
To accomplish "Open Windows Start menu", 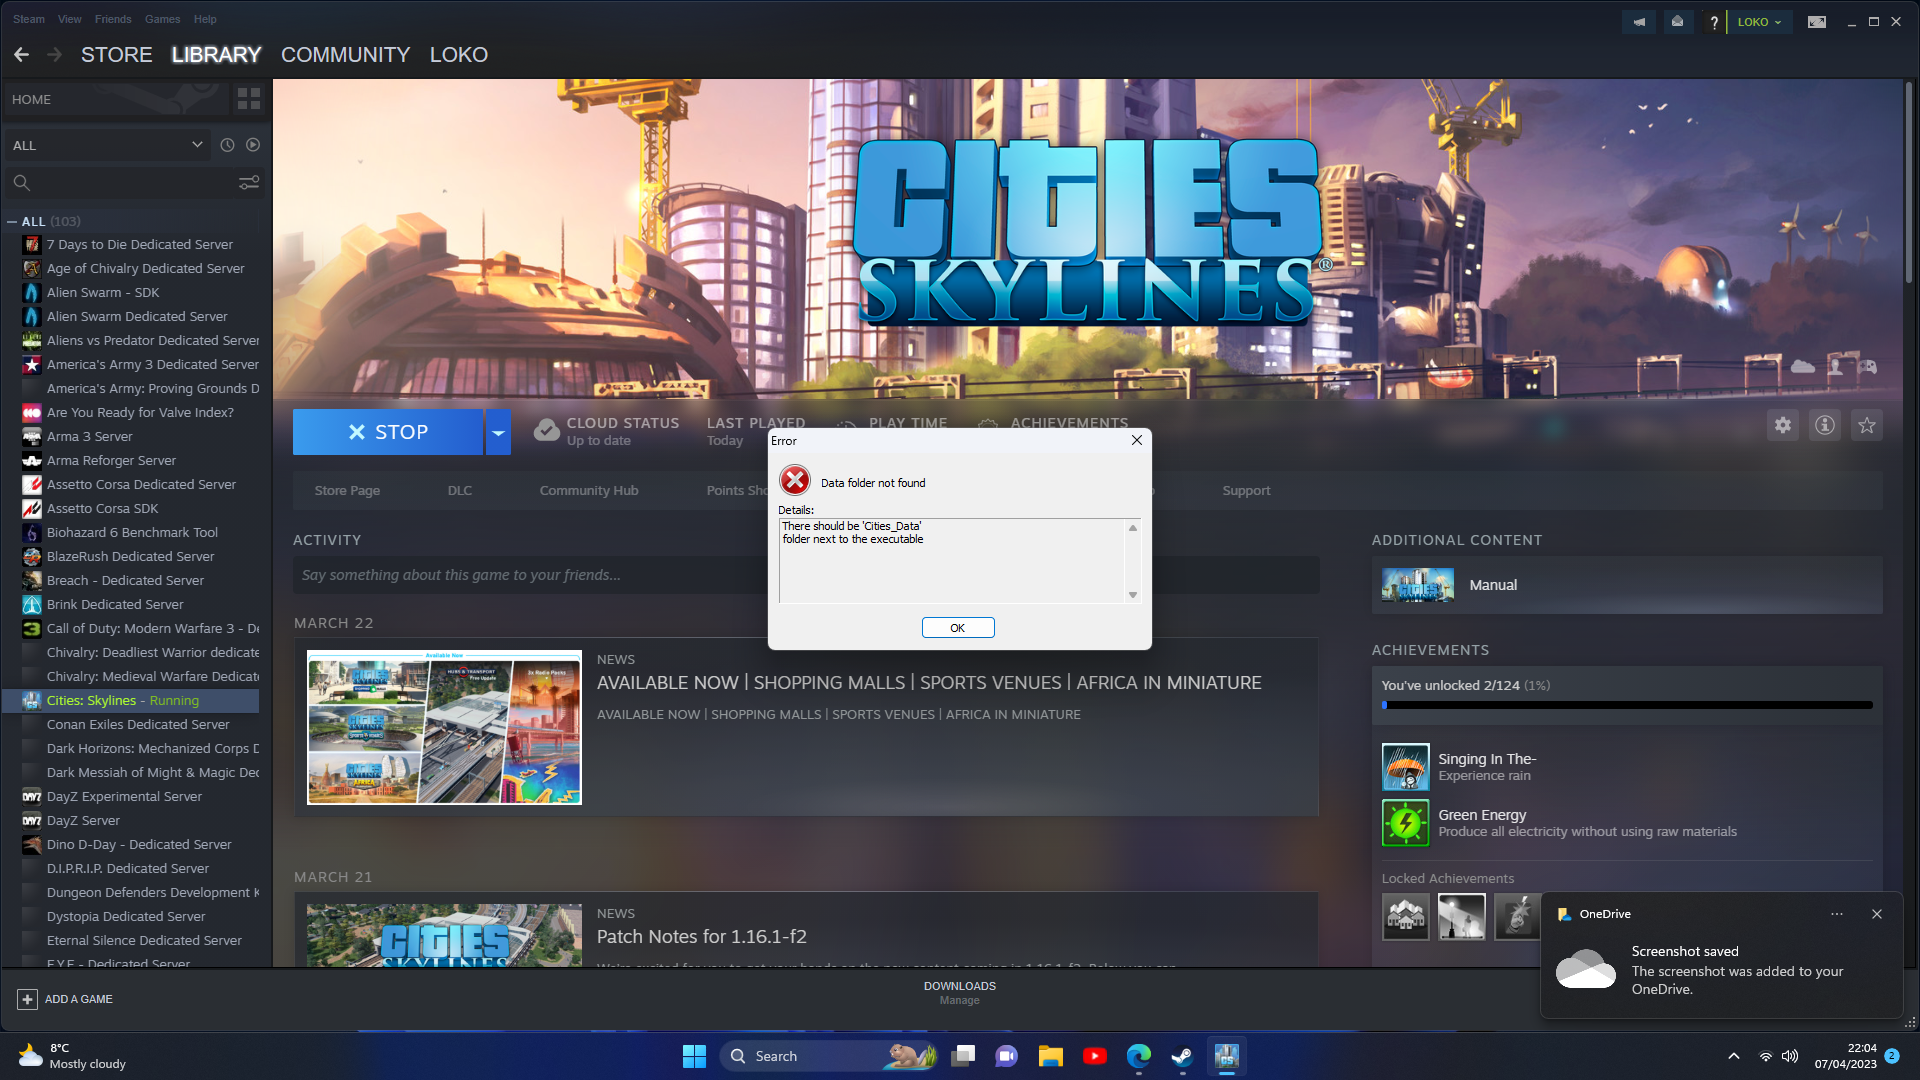I will [694, 1056].
